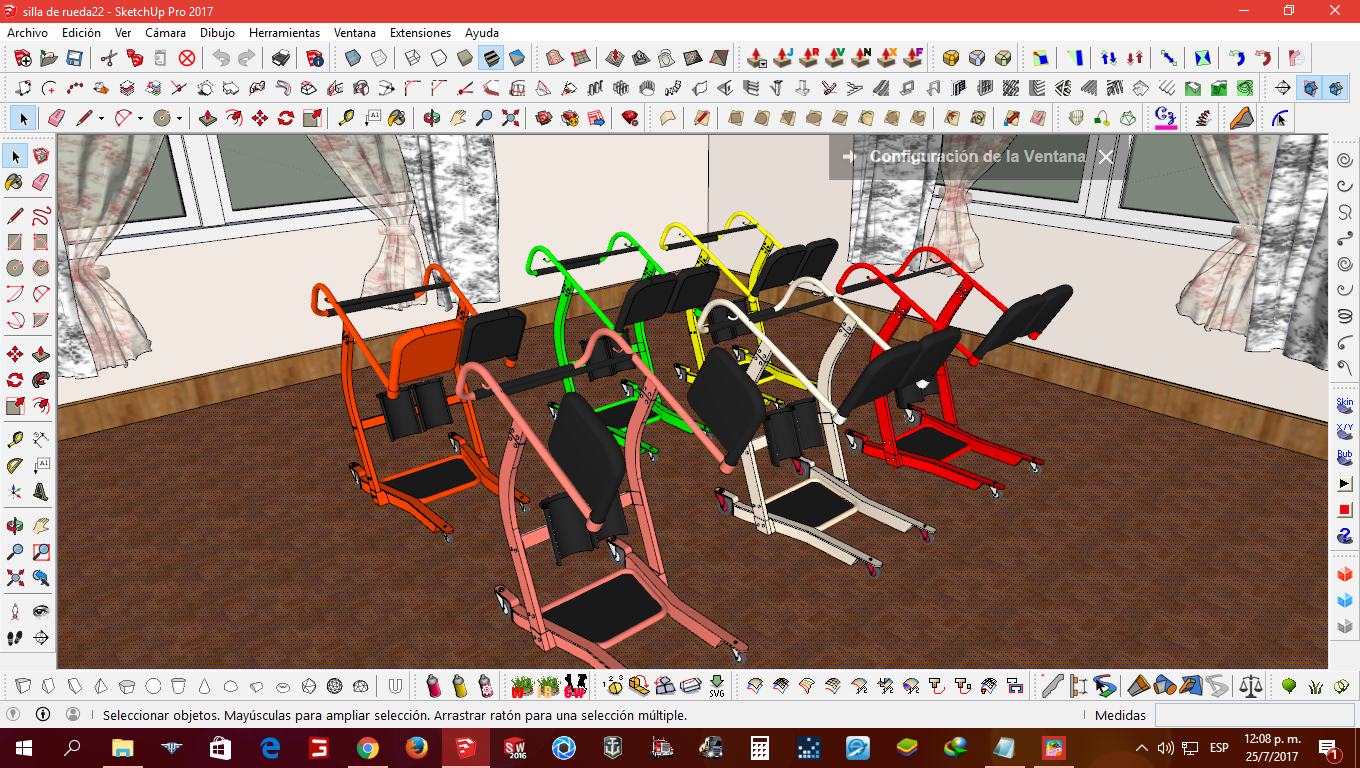Switch to Monochrome face style

point(516,58)
